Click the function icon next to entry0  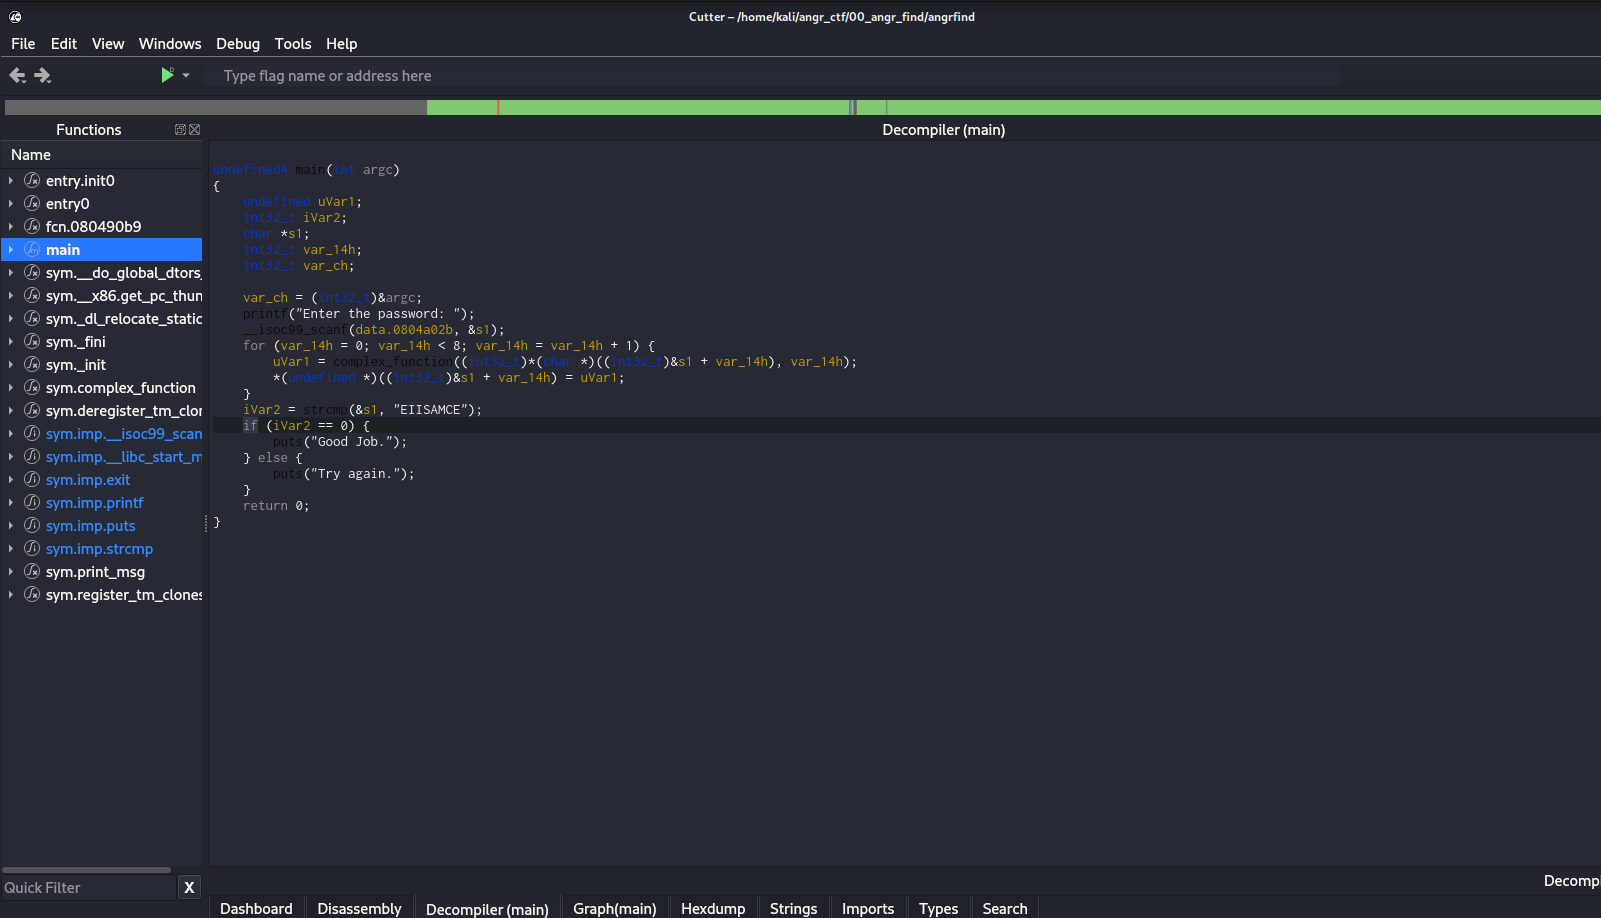point(32,204)
